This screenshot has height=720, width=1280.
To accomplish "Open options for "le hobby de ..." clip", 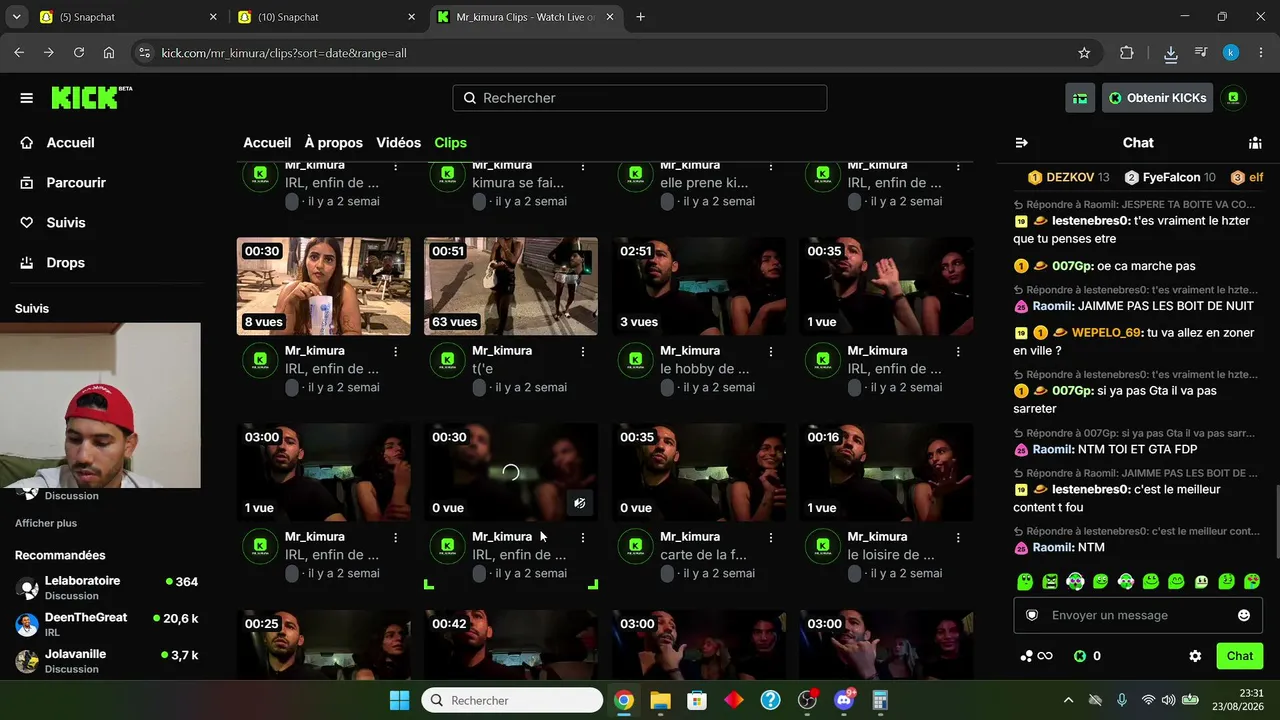I will pyautogui.click(x=771, y=352).
